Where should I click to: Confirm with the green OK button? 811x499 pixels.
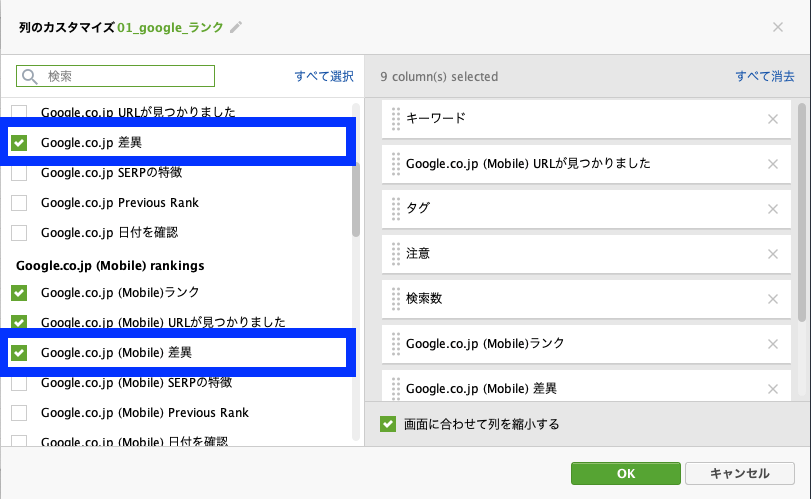(x=626, y=473)
